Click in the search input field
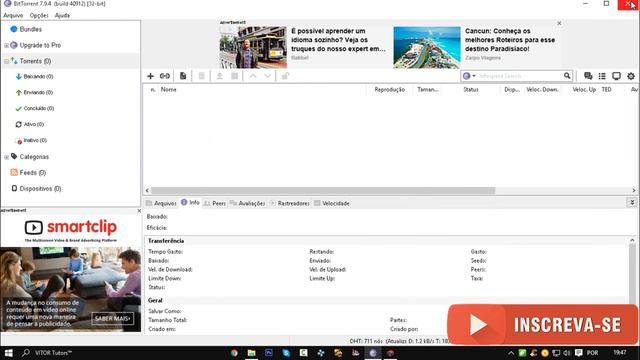640x360 pixels. [518, 76]
